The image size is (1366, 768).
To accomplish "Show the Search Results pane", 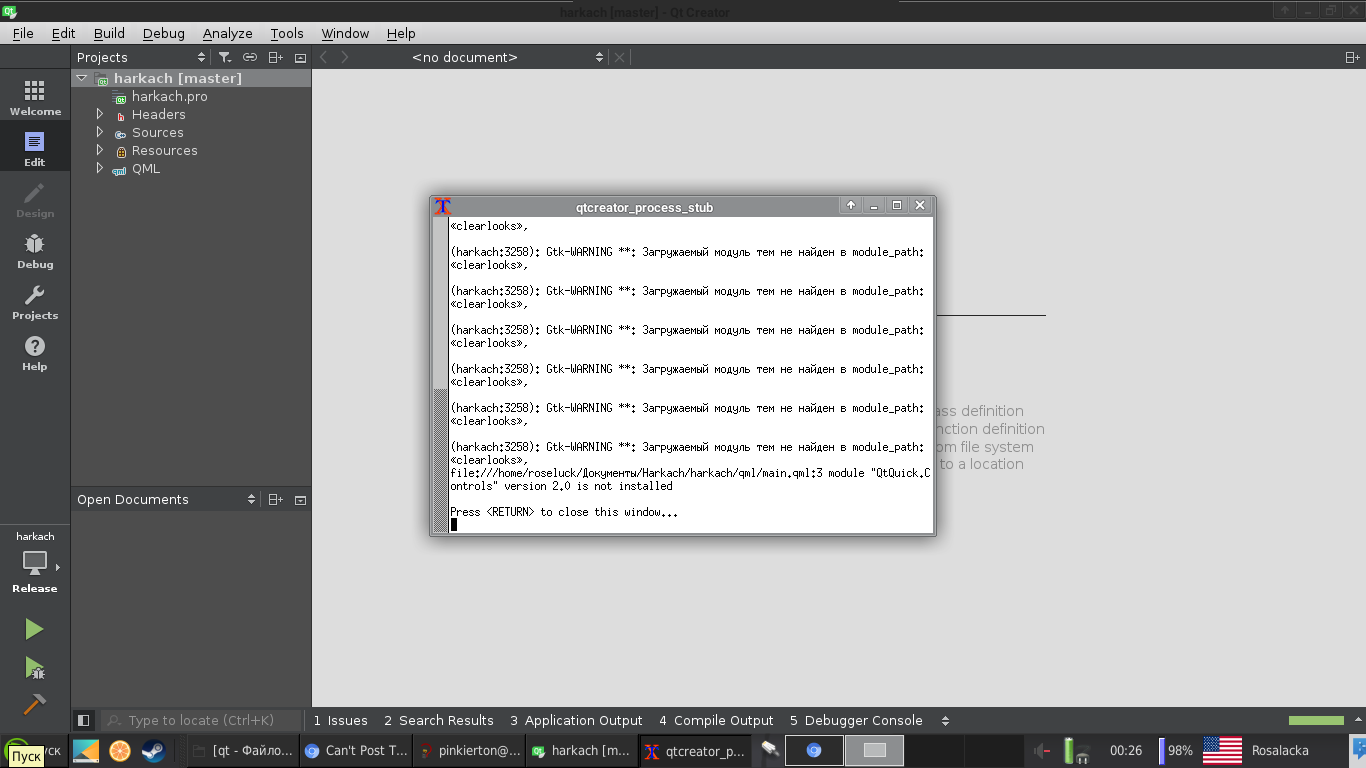I will point(439,720).
